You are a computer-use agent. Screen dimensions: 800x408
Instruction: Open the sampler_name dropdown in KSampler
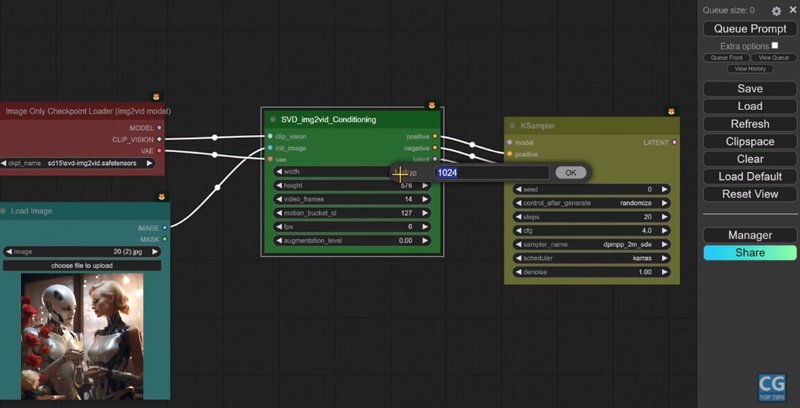591,243
